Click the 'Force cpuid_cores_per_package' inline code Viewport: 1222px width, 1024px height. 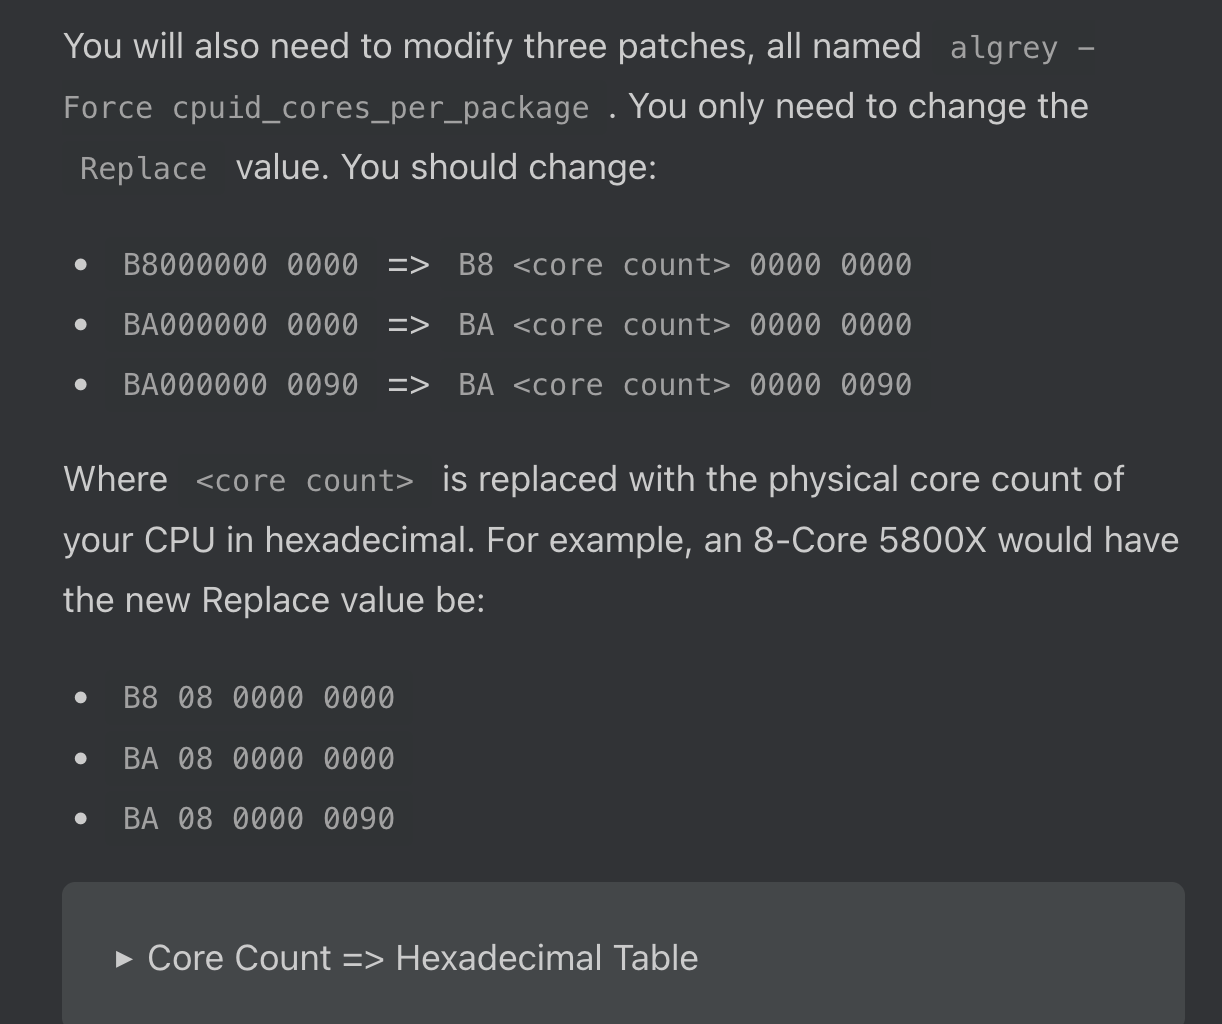tap(326, 108)
